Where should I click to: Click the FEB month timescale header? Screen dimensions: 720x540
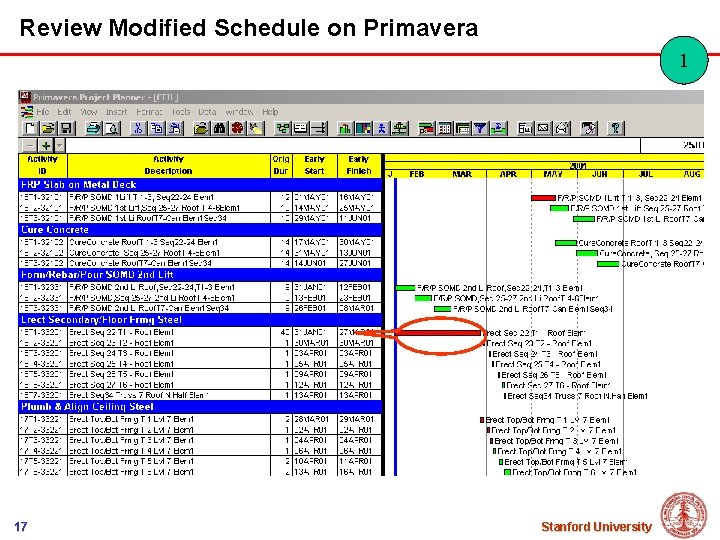coord(416,174)
